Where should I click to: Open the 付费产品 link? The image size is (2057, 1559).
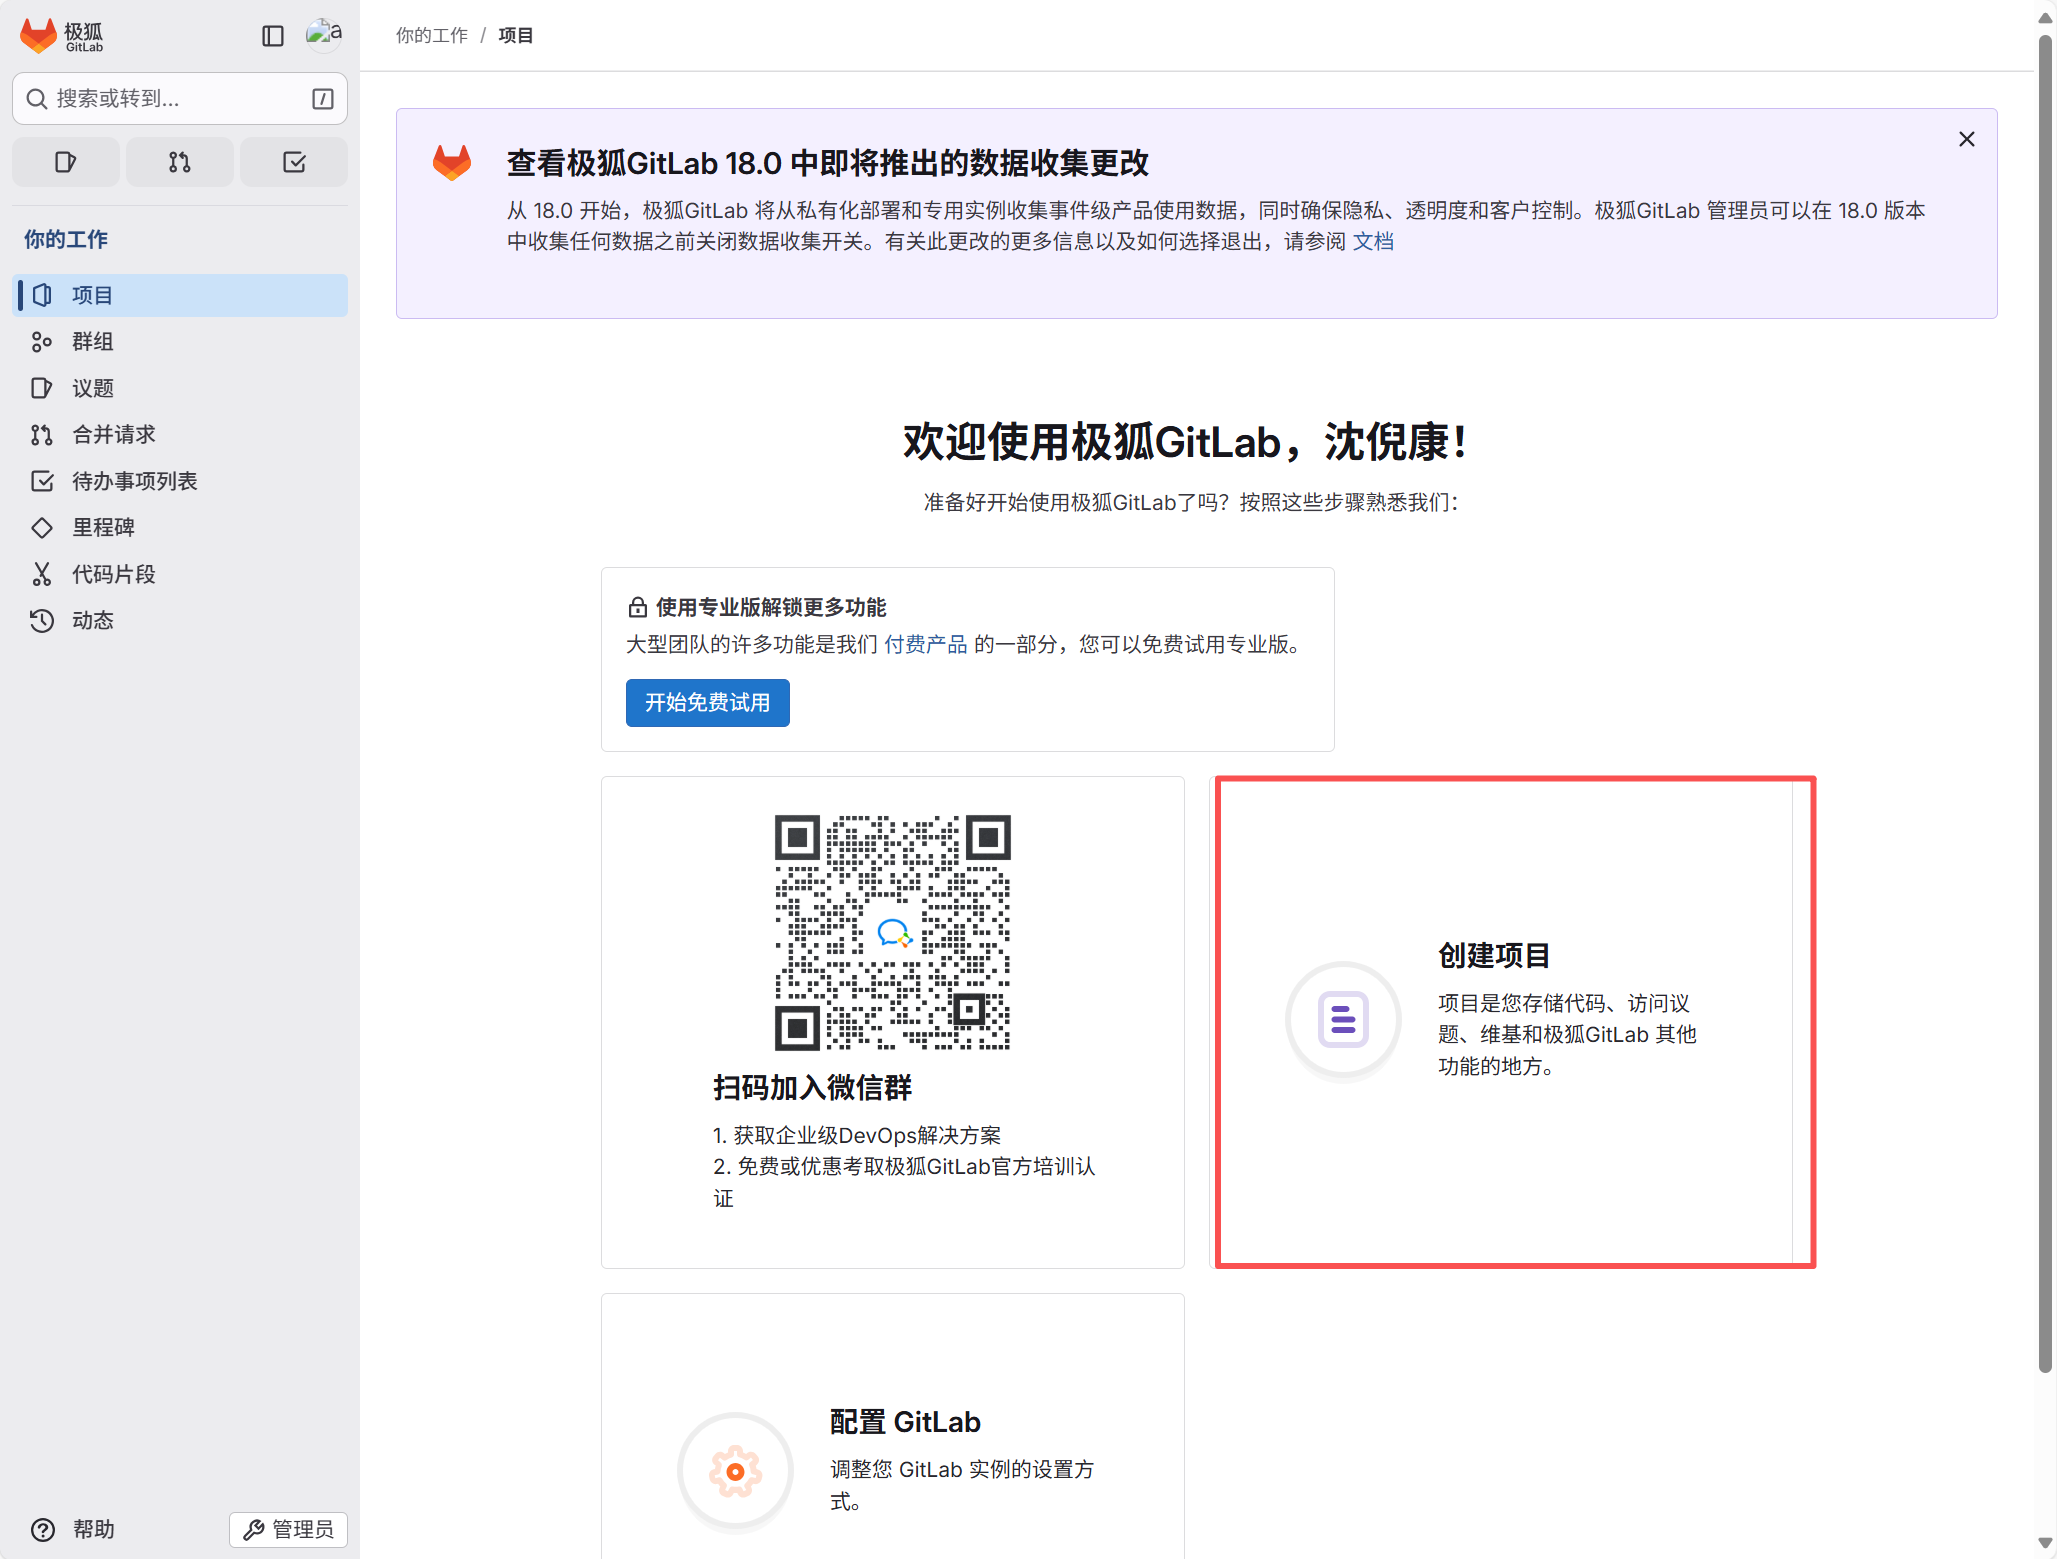pyautogui.click(x=926, y=645)
